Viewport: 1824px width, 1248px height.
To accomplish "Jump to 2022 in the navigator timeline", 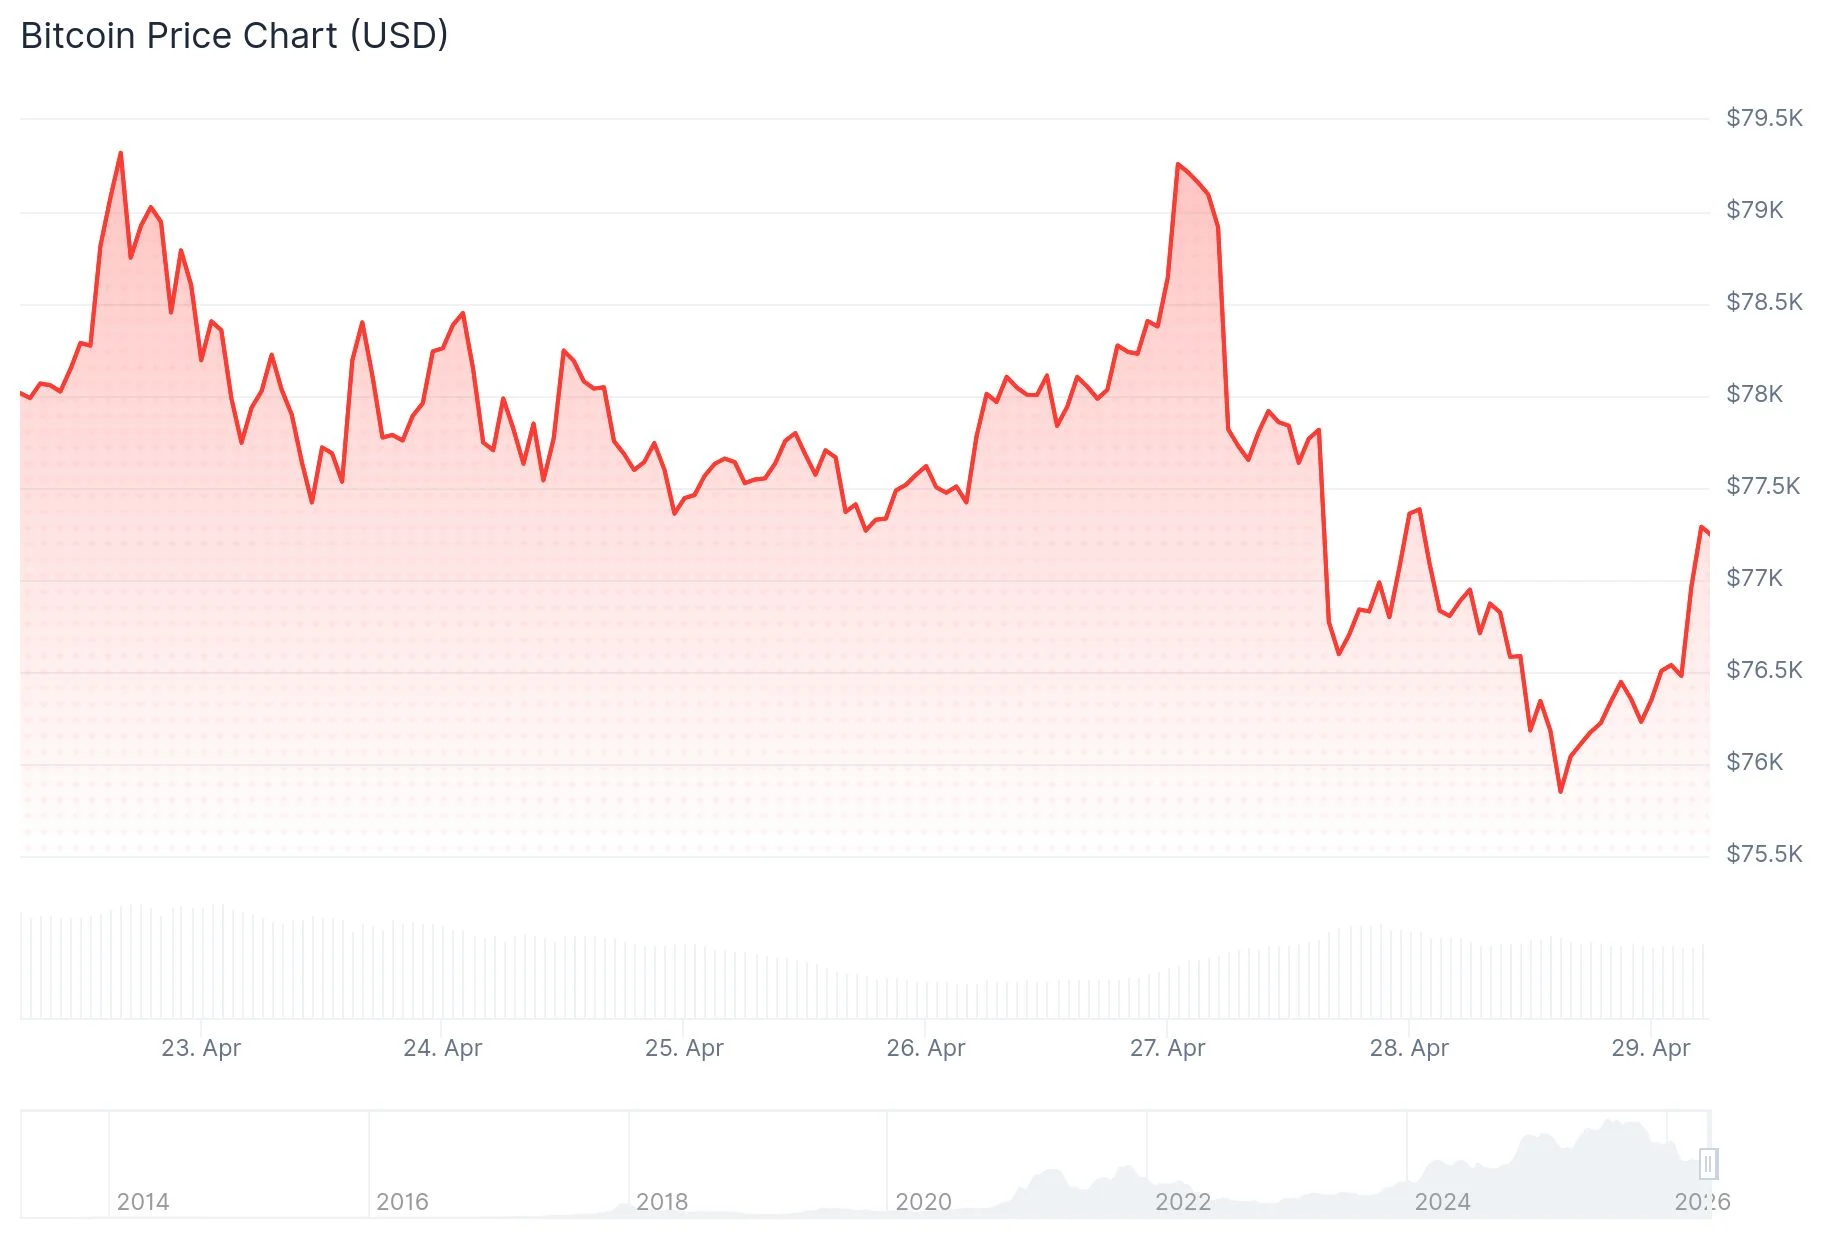I will (1183, 1201).
